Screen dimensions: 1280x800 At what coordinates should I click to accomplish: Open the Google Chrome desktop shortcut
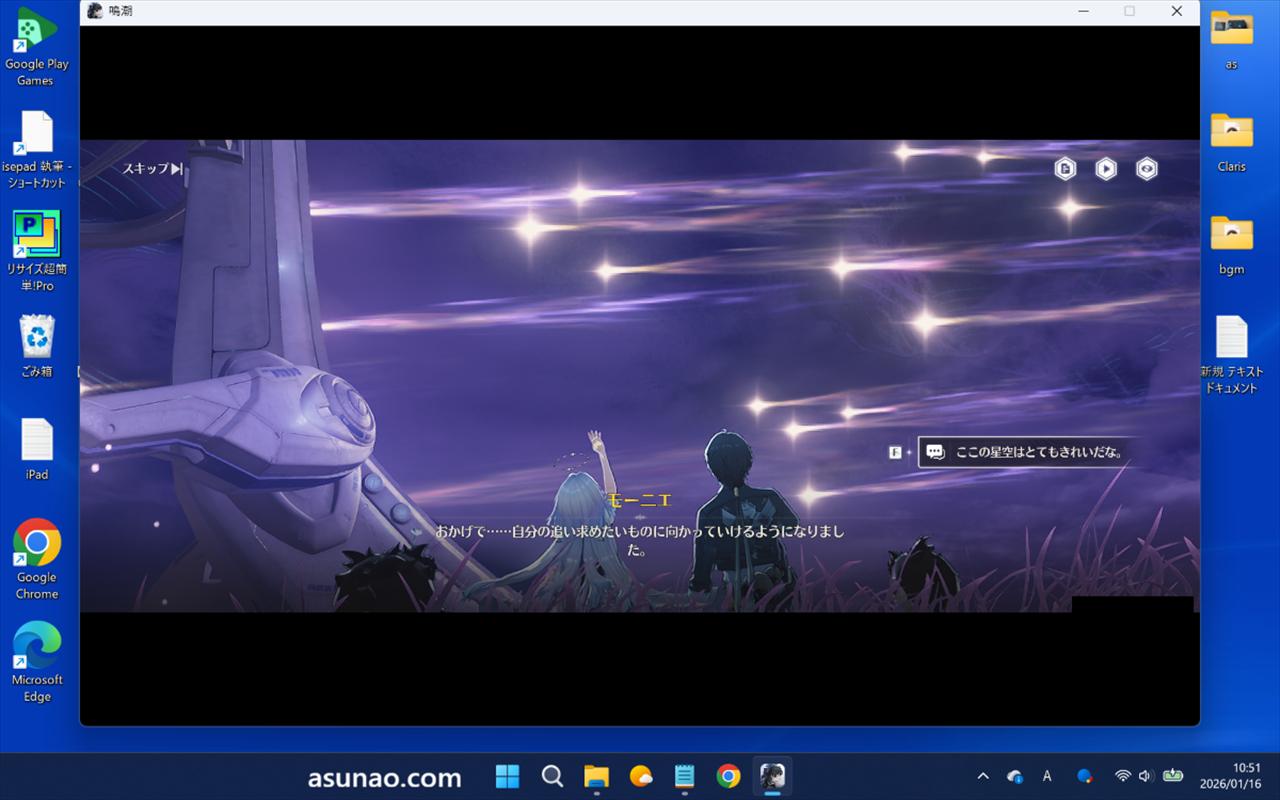pyautogui.click(x=37, y=558)
